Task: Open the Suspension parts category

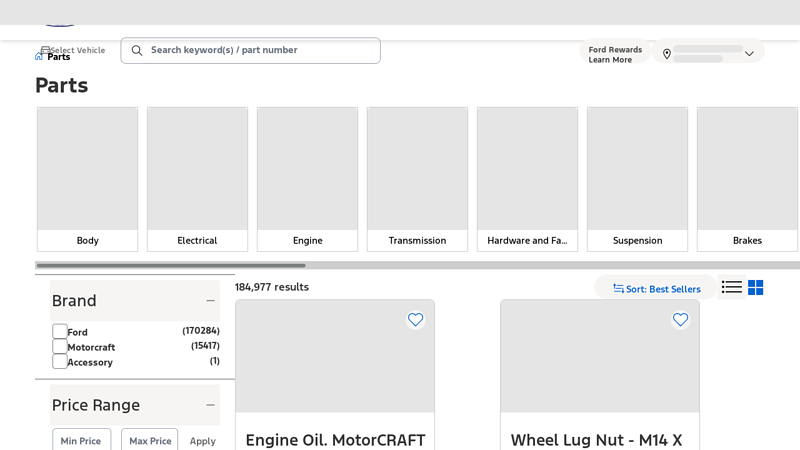Action: (x=637, y=179)
